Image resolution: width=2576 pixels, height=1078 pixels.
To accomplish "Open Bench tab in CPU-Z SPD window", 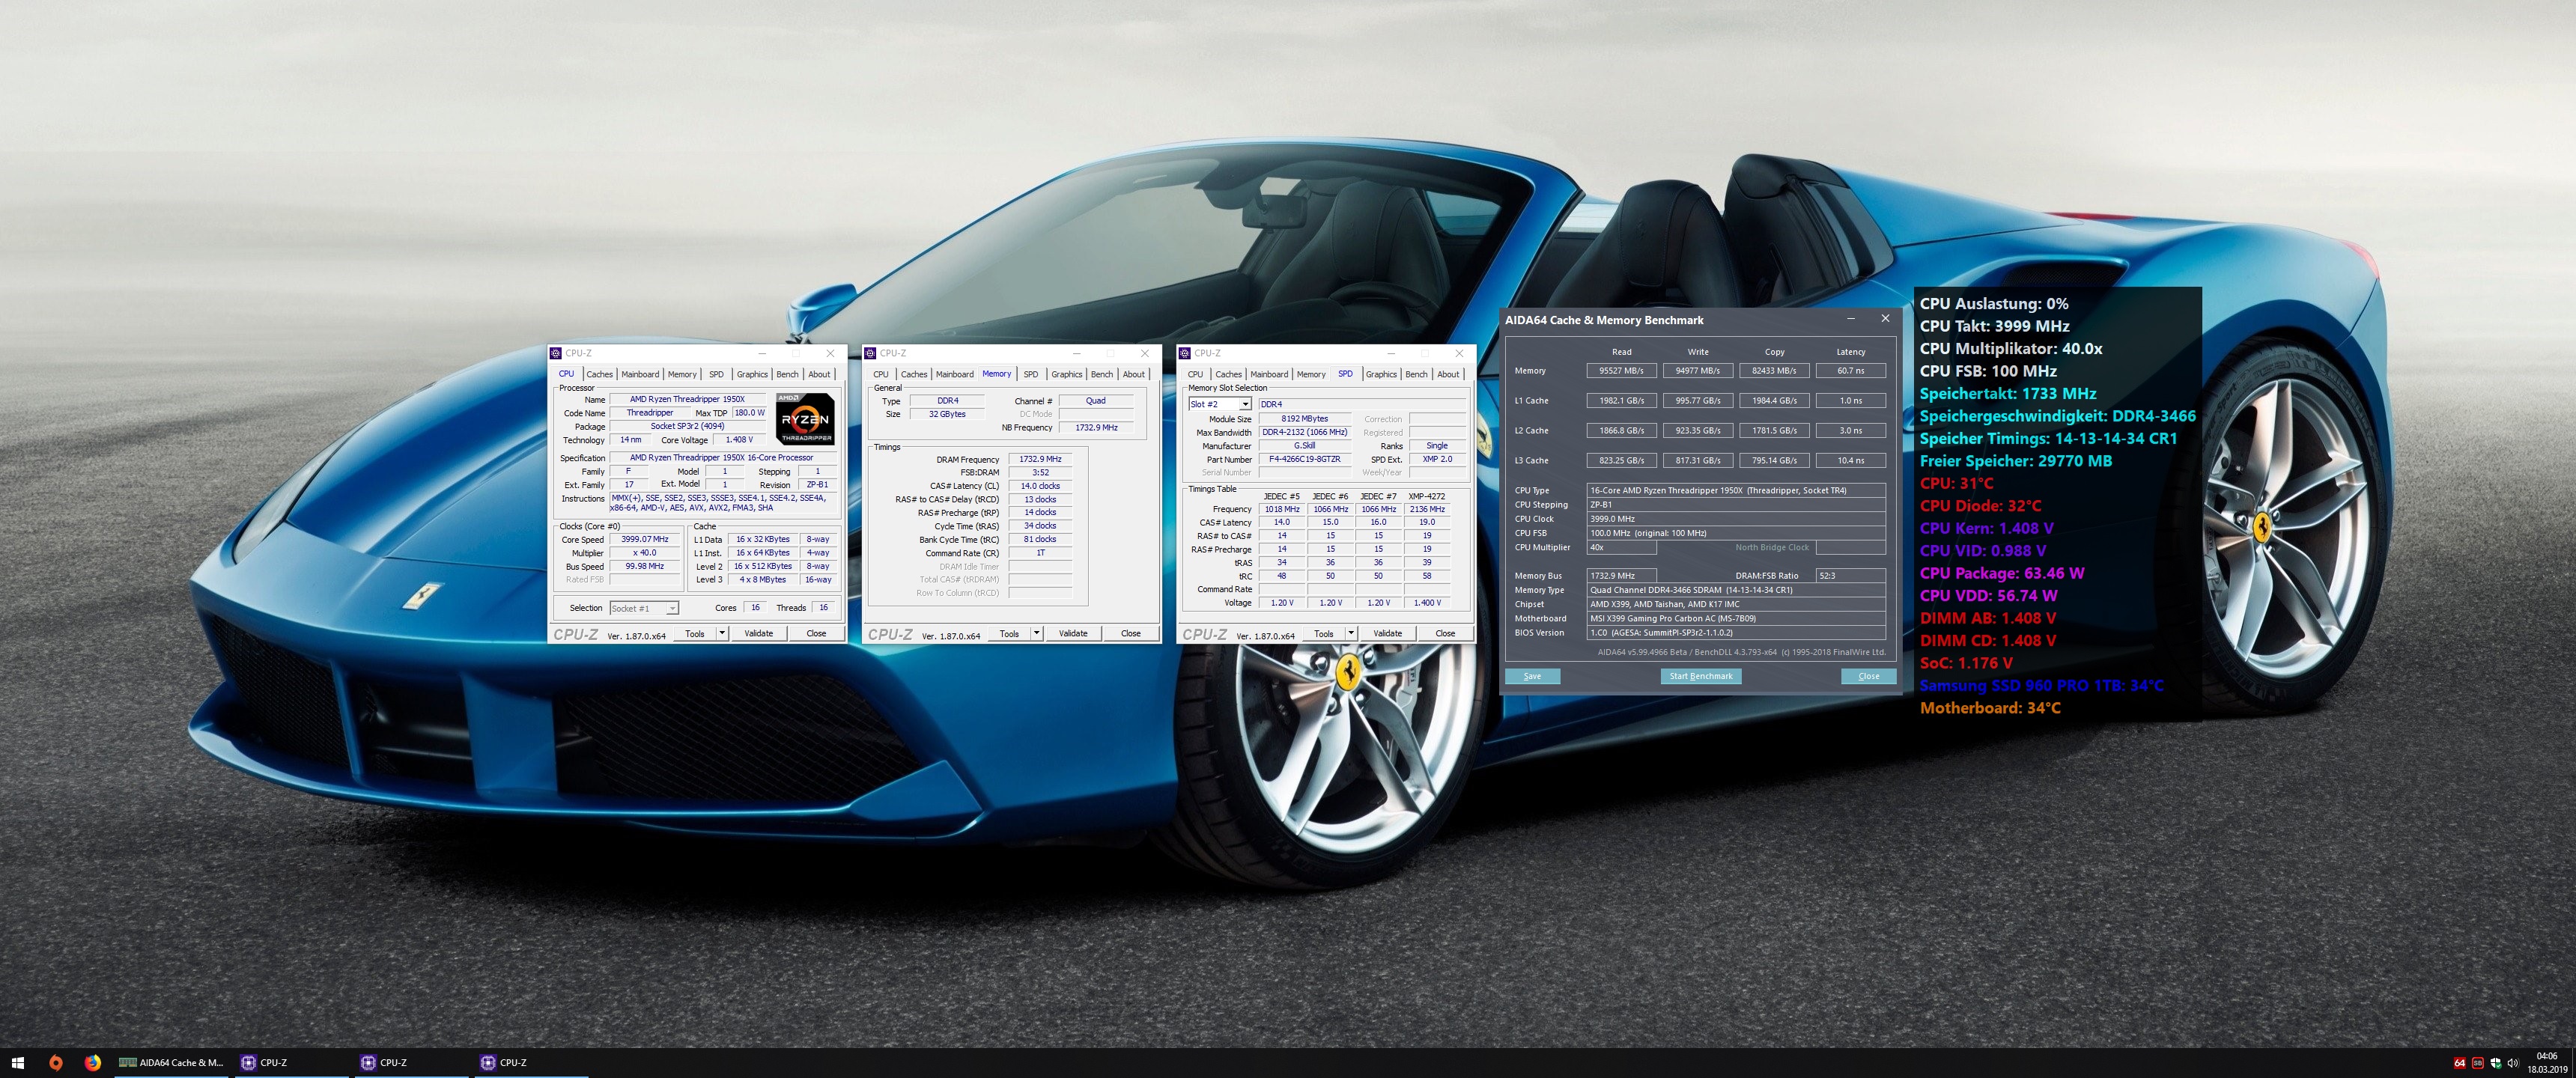I will point(1416,374).
